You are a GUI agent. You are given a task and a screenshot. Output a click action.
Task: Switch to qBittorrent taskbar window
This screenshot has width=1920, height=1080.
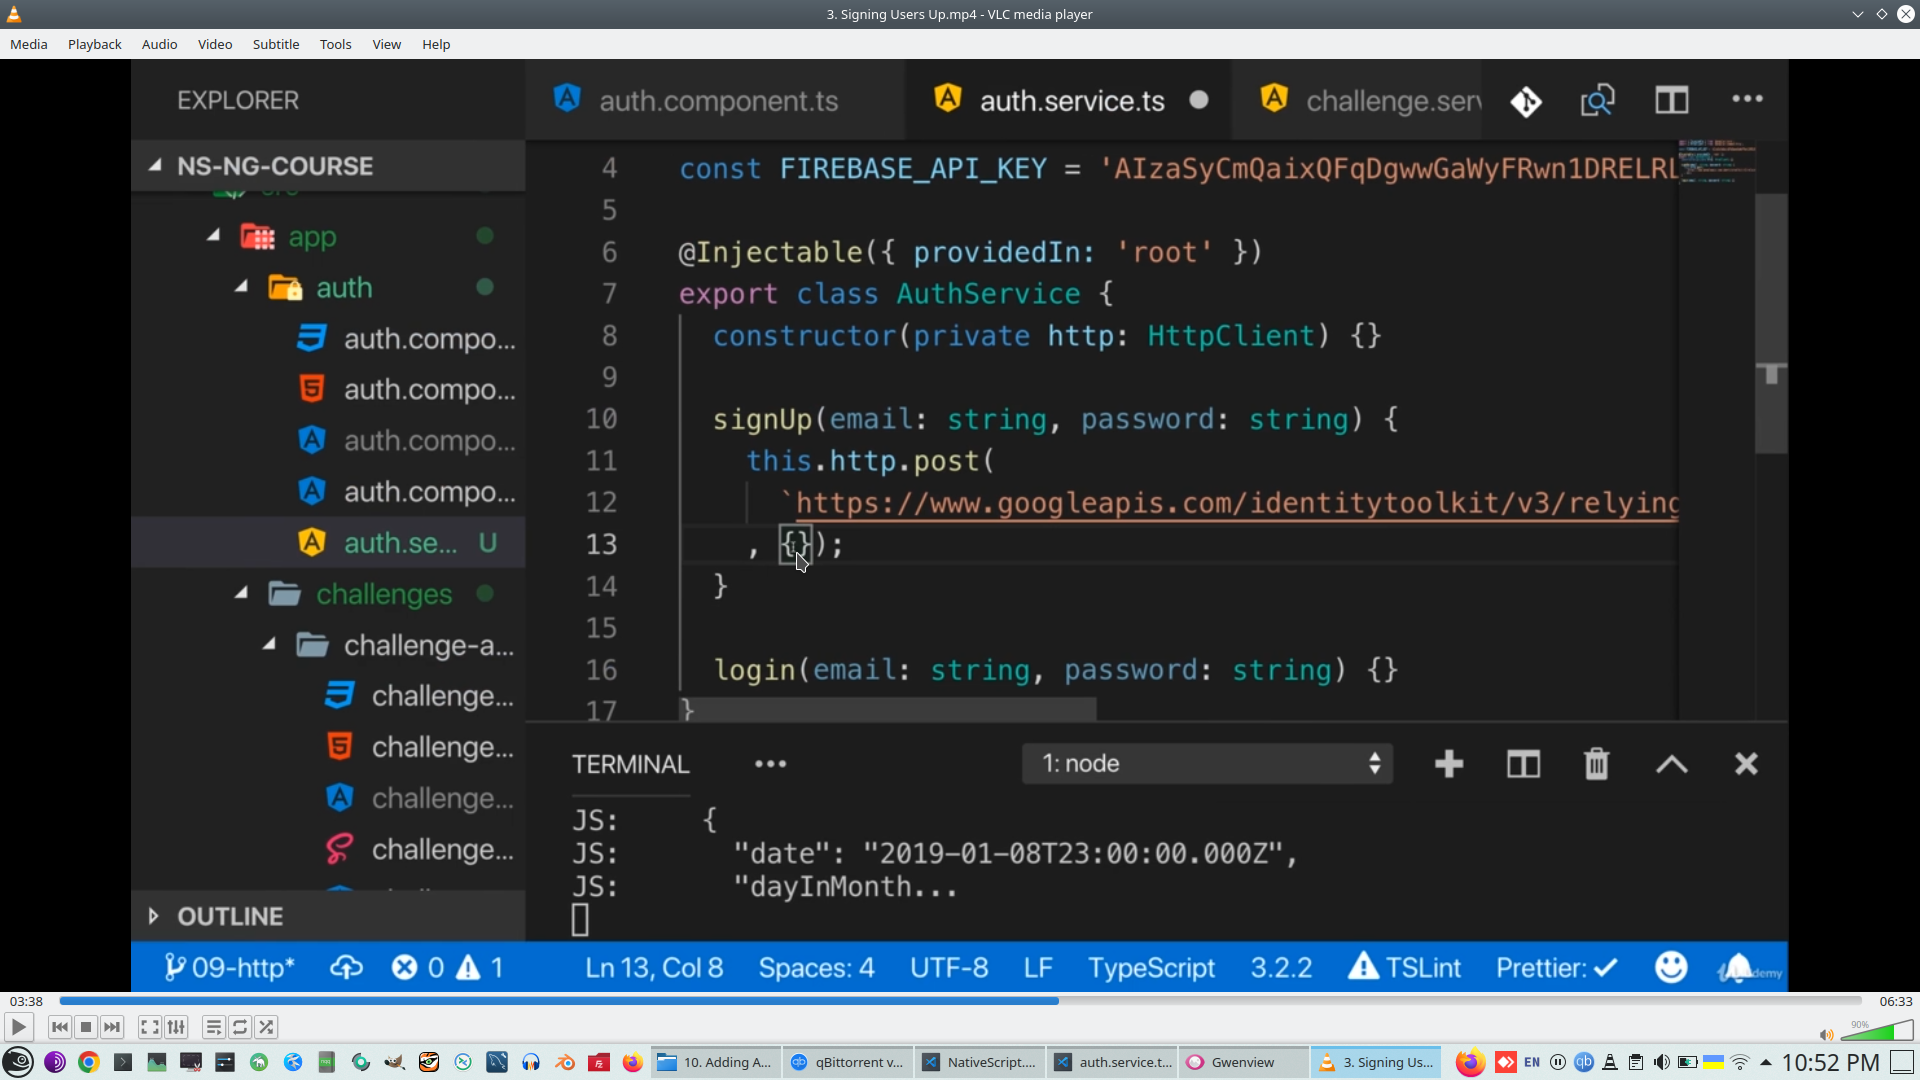[848, 1062]
